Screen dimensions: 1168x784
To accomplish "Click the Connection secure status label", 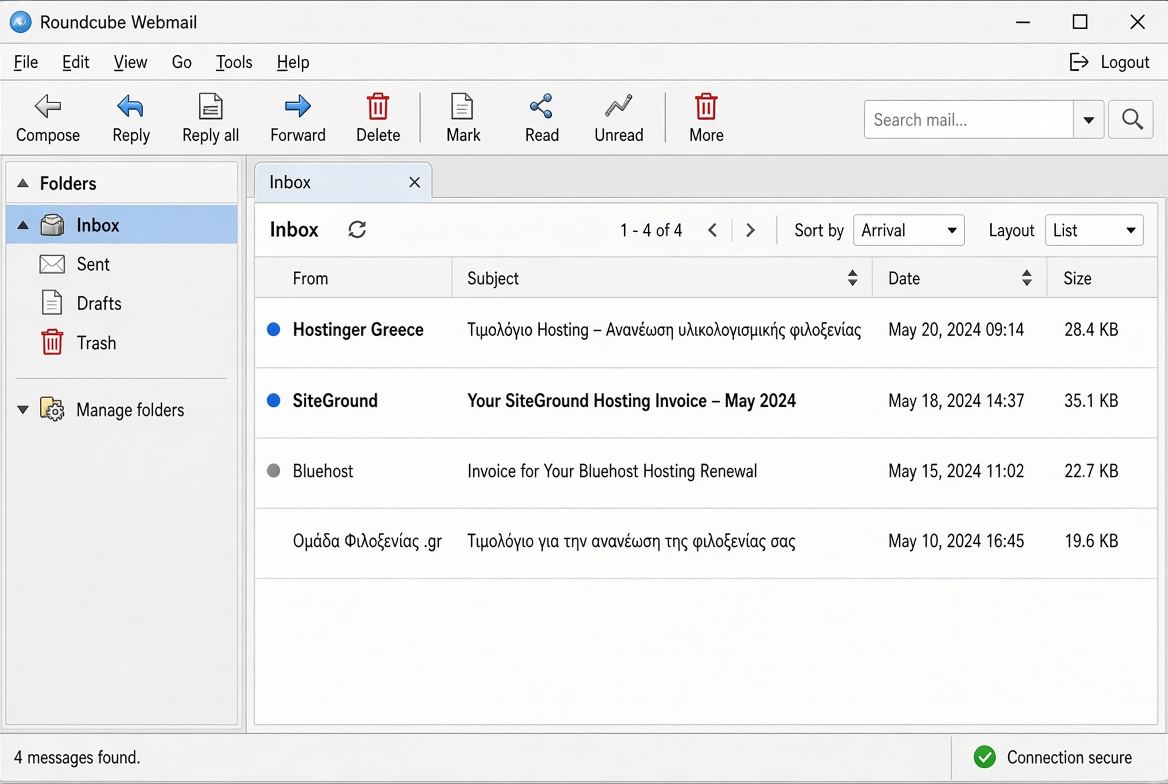I will [1069, 757].
